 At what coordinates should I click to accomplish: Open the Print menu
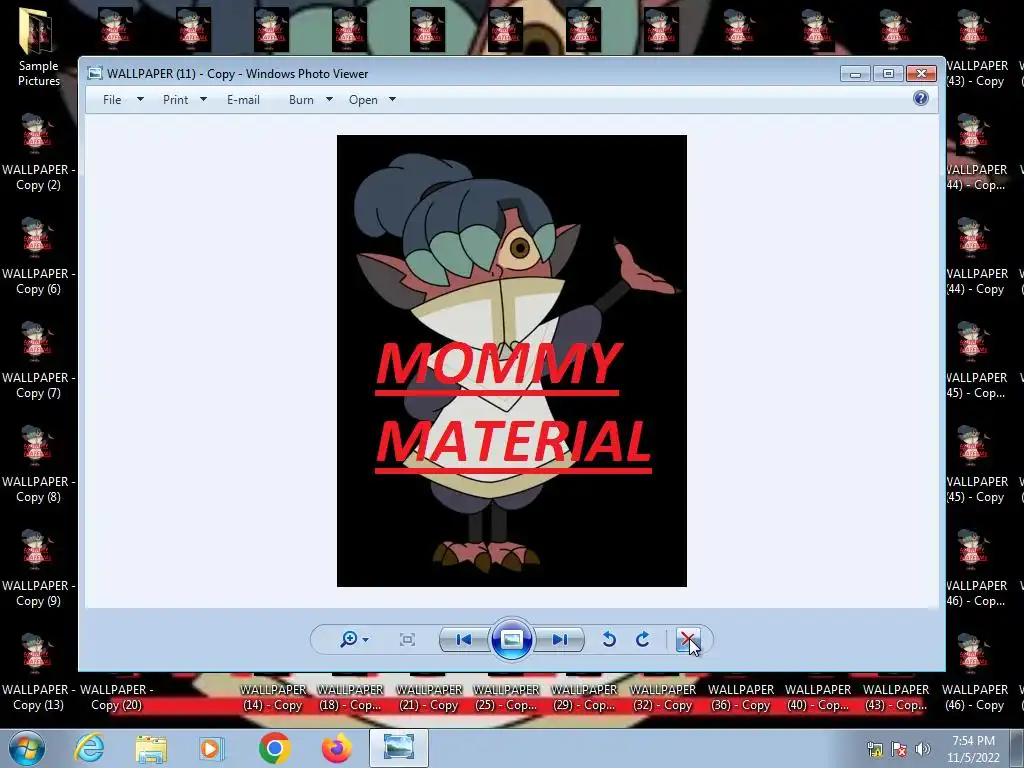176,100
